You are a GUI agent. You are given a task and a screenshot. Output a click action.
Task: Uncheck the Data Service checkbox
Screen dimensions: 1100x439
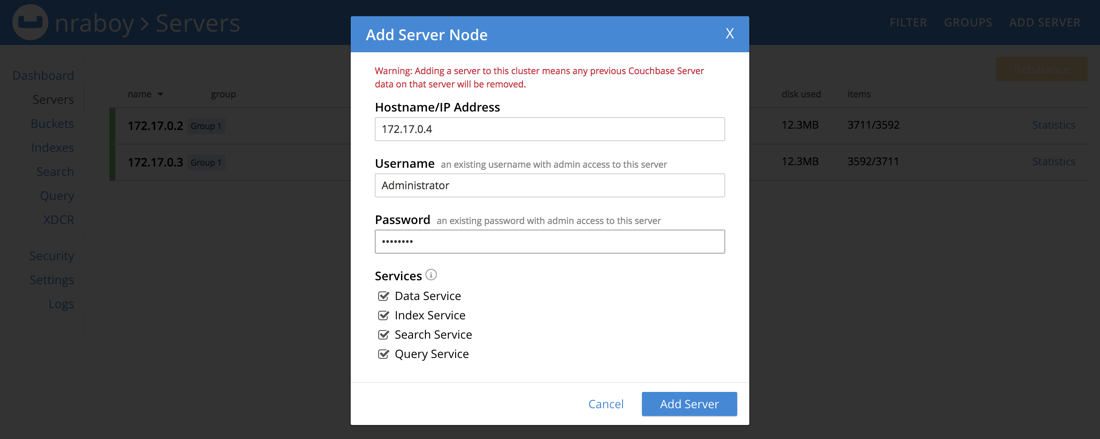[383, 296]
